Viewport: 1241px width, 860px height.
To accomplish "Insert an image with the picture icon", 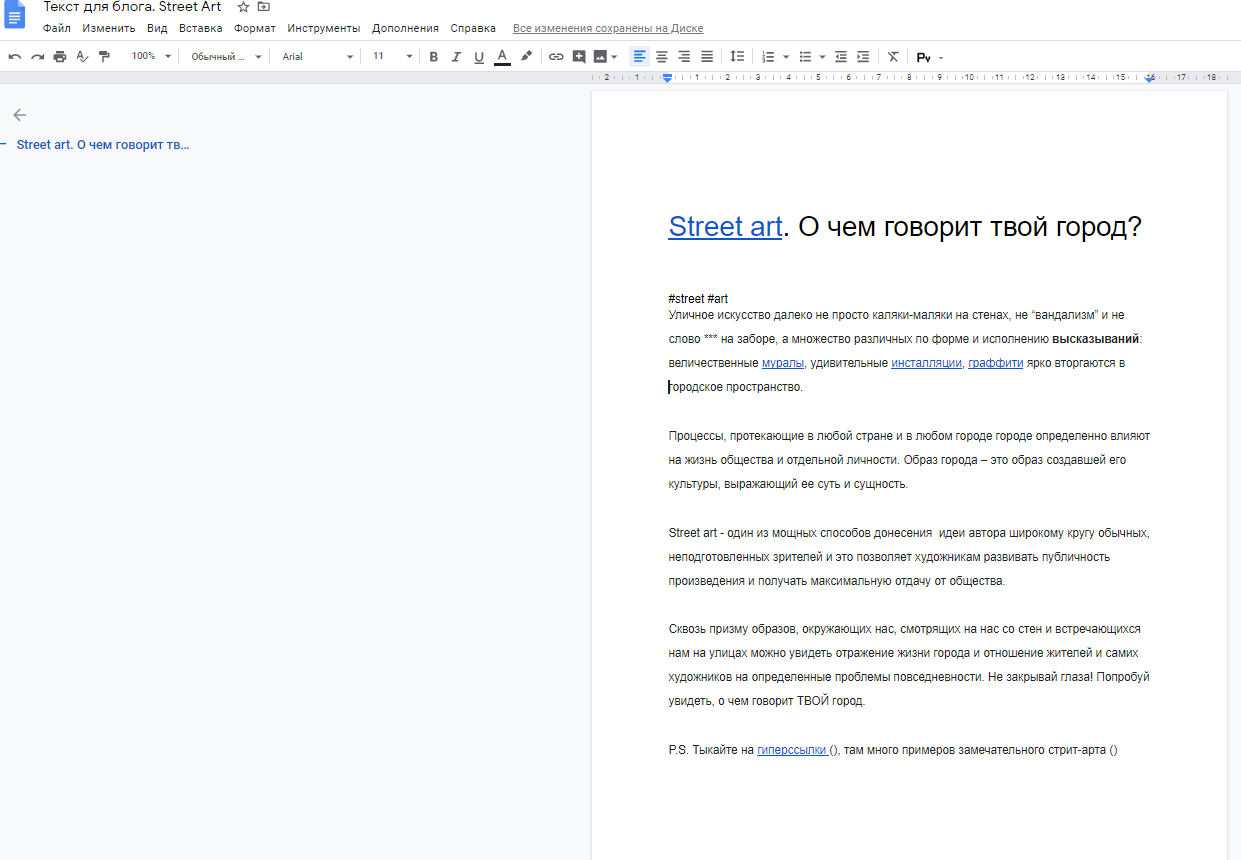I will click(x=600, y=57).
